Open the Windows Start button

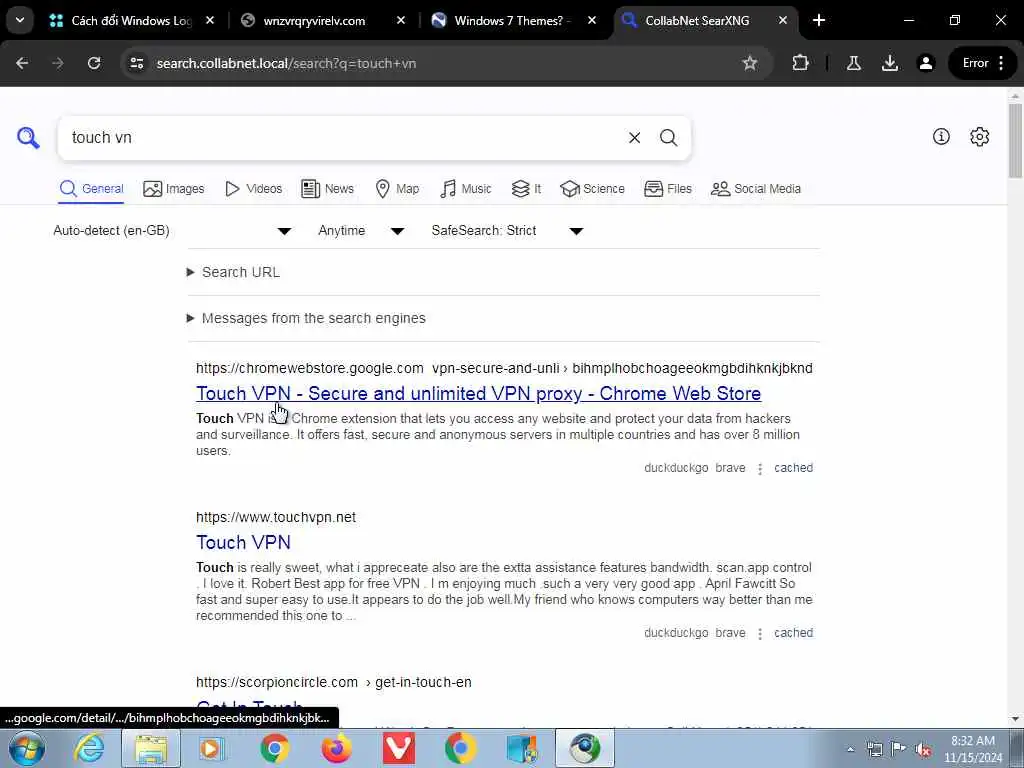click(27, 748)
